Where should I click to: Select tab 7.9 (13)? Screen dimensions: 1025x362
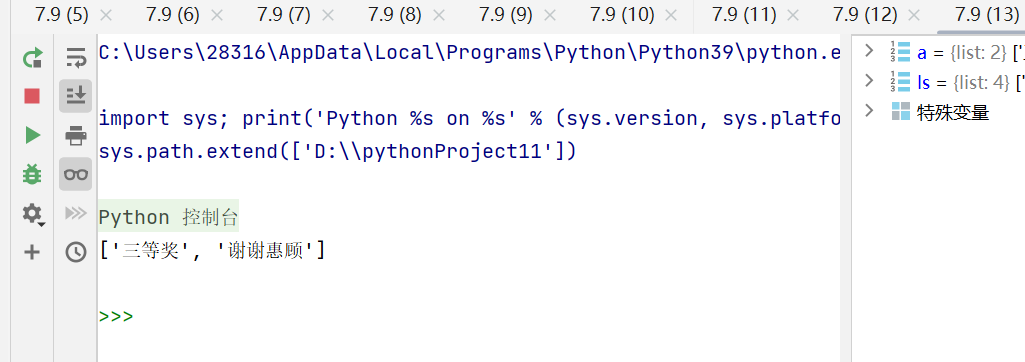(x=987, y=14)
